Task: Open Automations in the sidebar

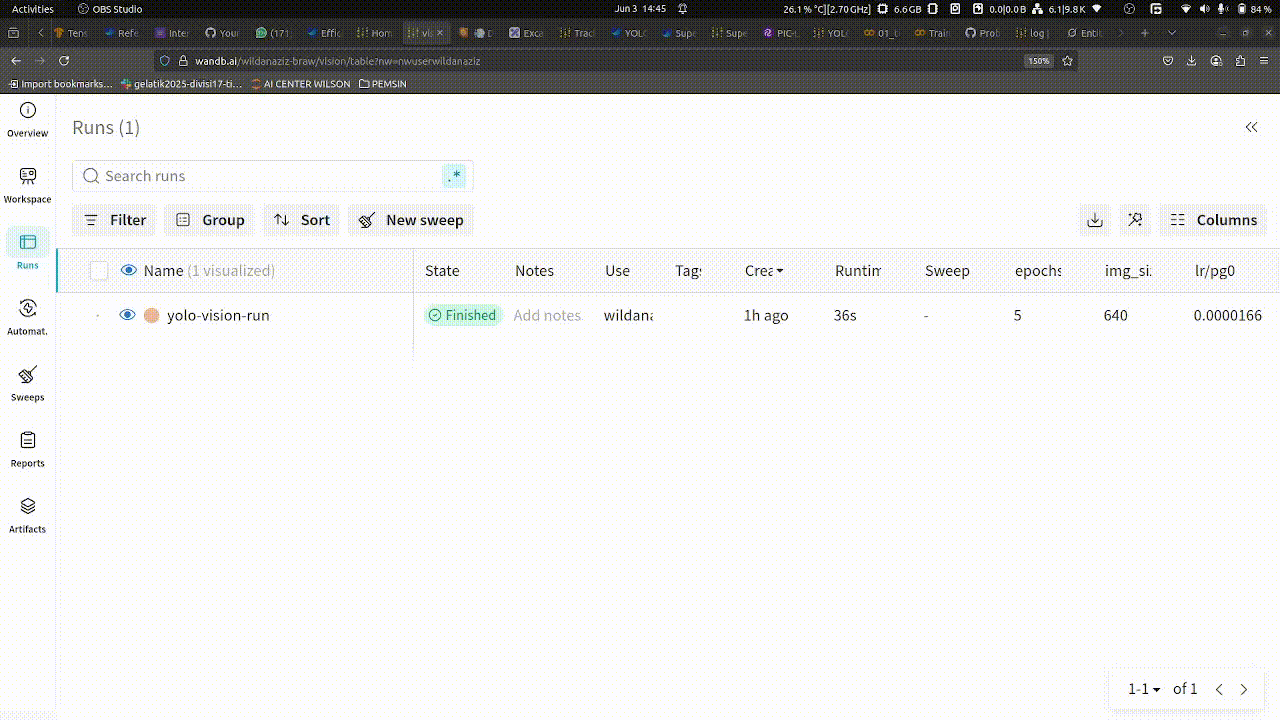Action: click(27, 309)
